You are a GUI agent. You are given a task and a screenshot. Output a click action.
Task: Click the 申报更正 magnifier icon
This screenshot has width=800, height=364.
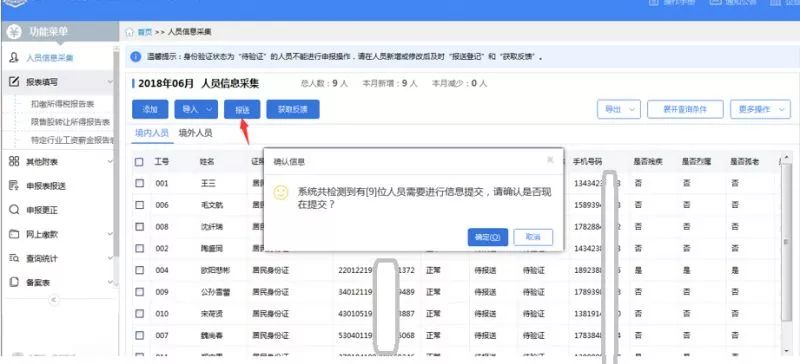pos(14,210)
